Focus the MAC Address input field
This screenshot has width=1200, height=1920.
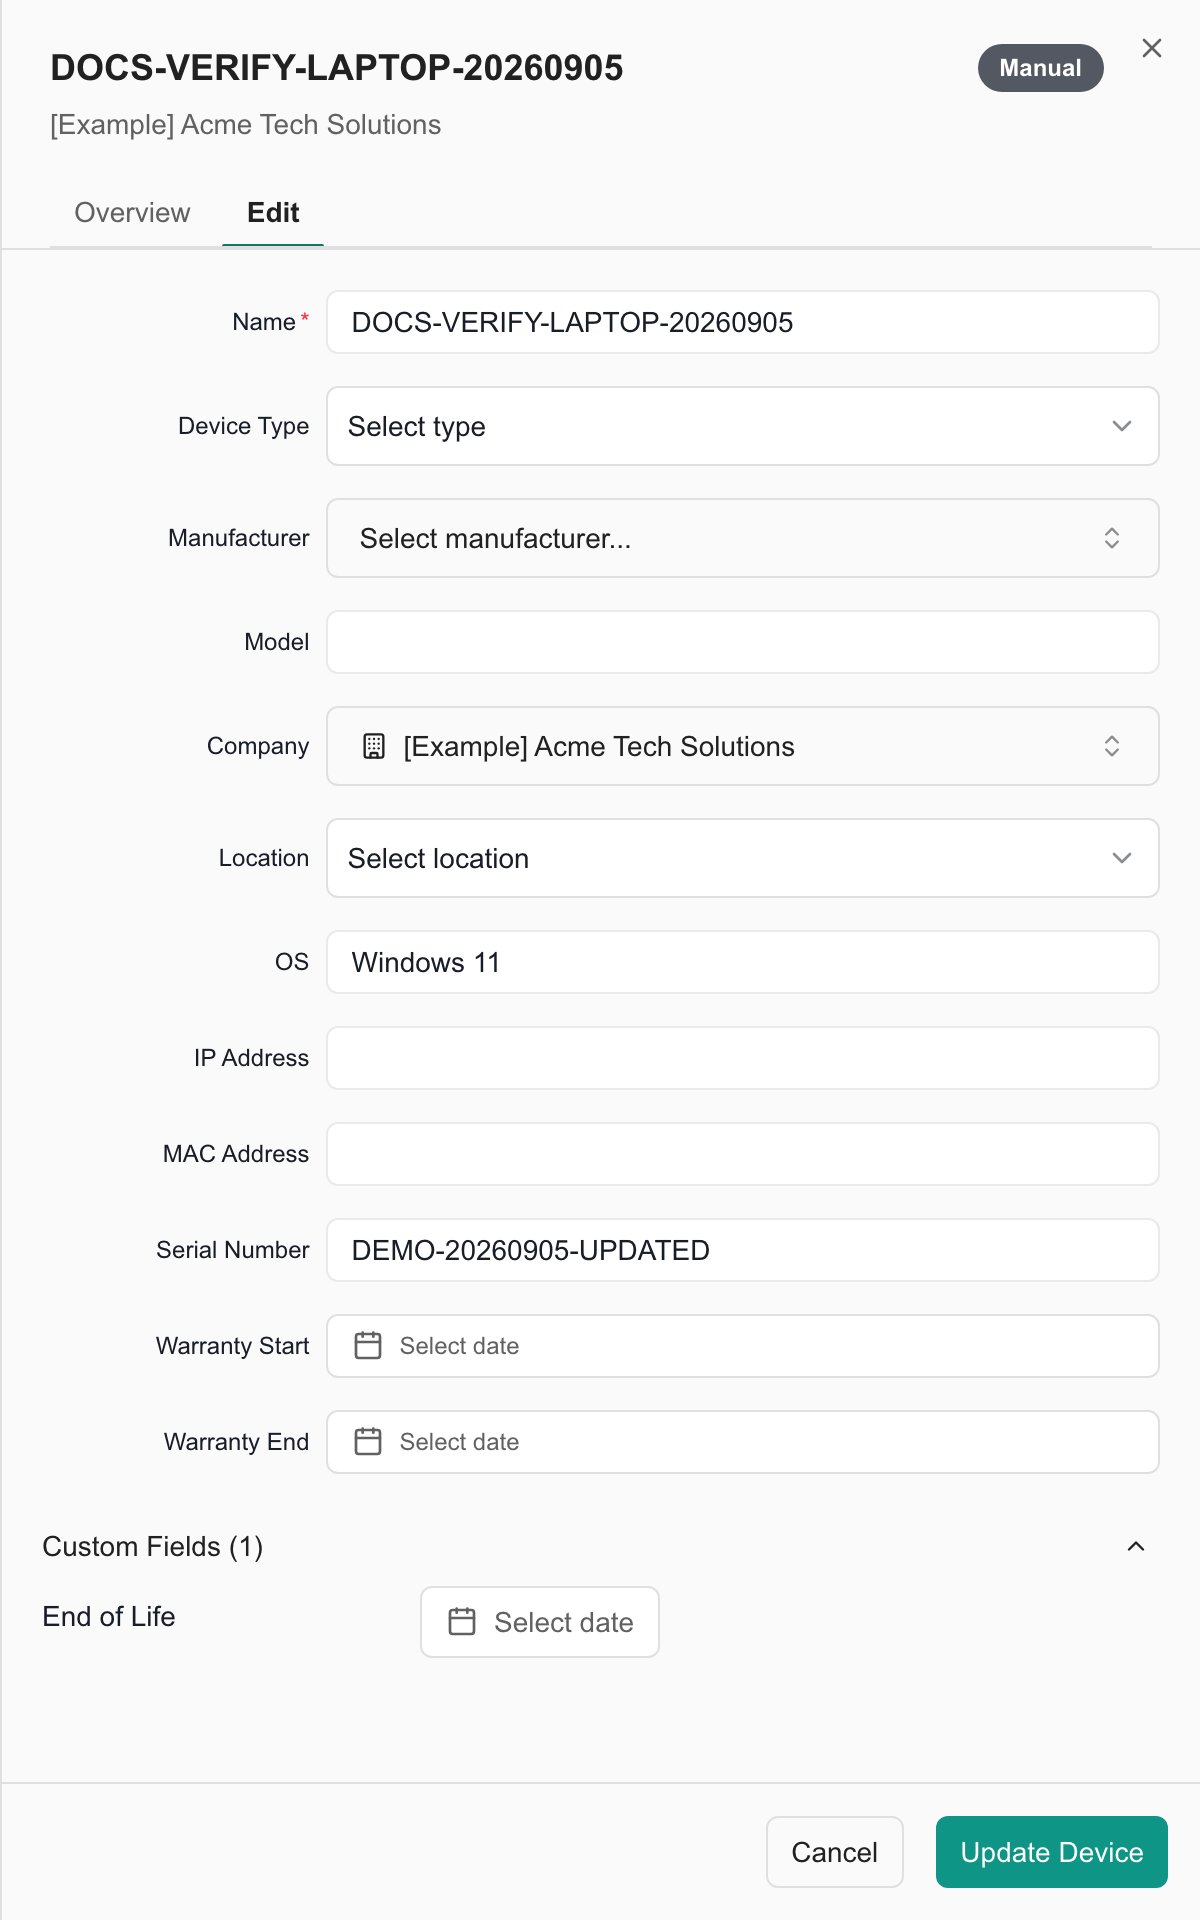click(x=743, y=1154)
